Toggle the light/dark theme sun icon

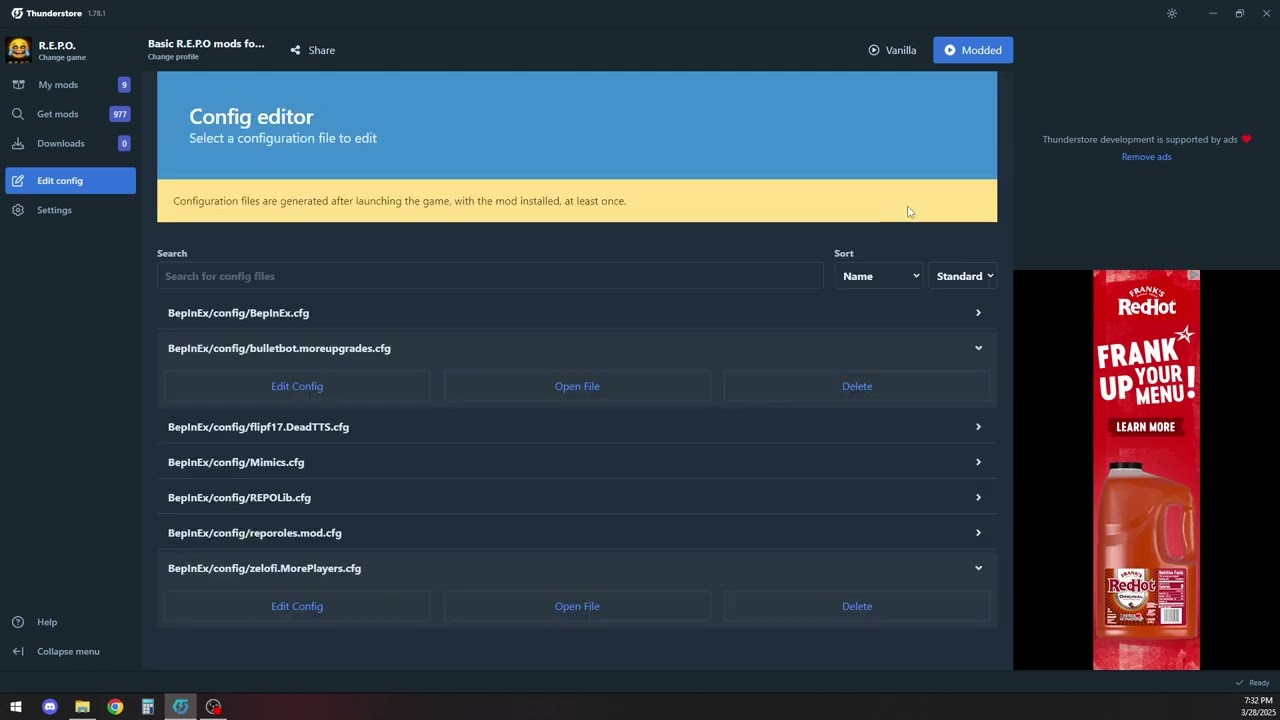tap(1172, 13)
